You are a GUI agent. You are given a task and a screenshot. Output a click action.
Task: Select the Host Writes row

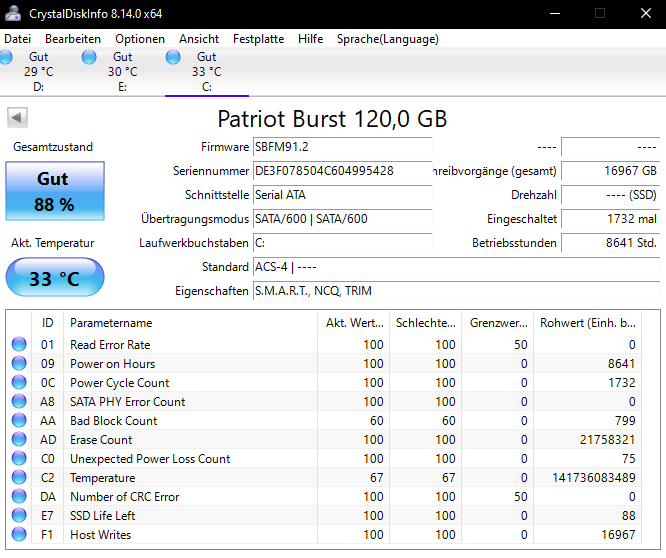point(326,535)
